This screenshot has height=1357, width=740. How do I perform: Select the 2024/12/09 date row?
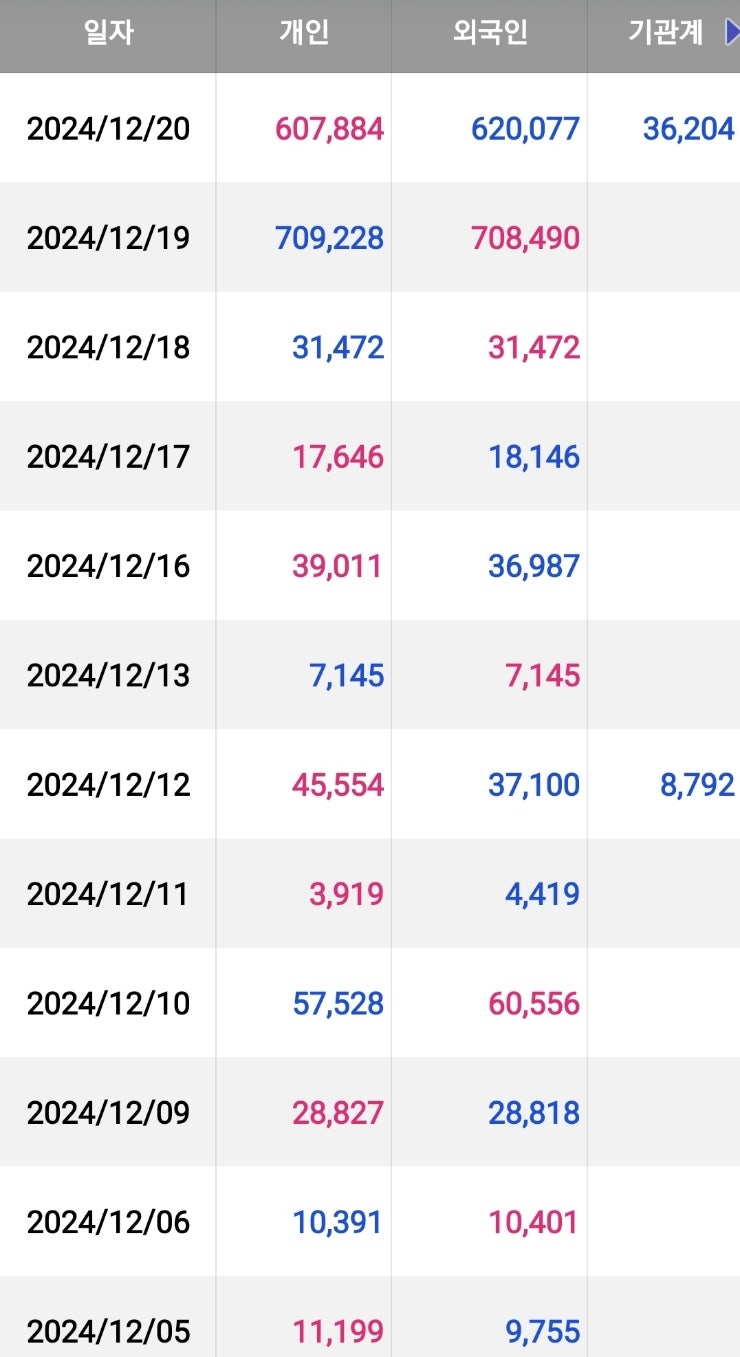click(x=108, y=1113)
